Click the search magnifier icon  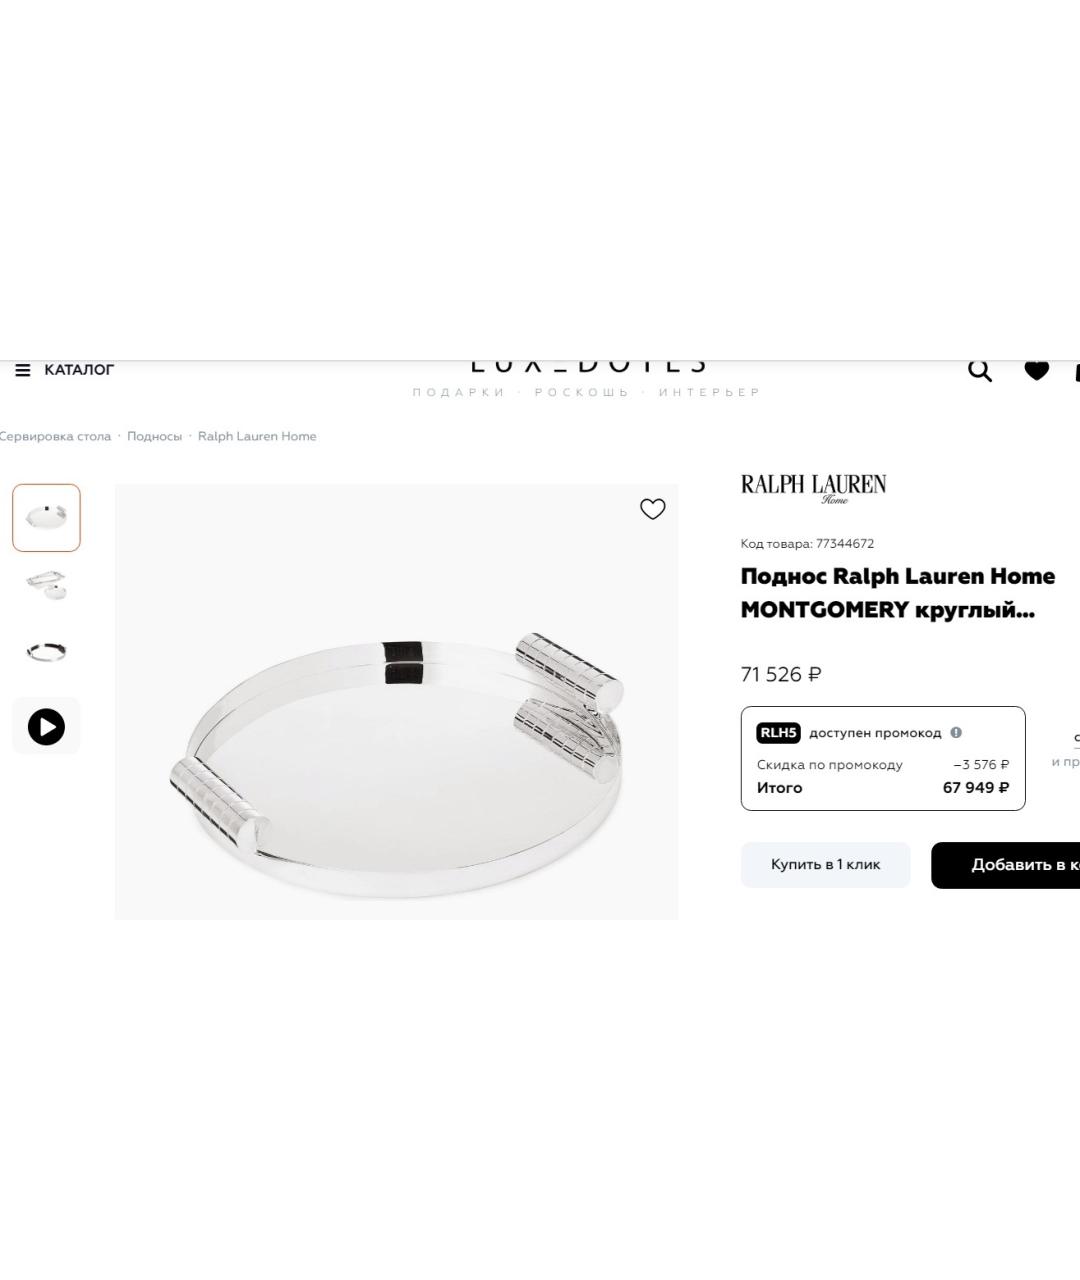point(980,370)
